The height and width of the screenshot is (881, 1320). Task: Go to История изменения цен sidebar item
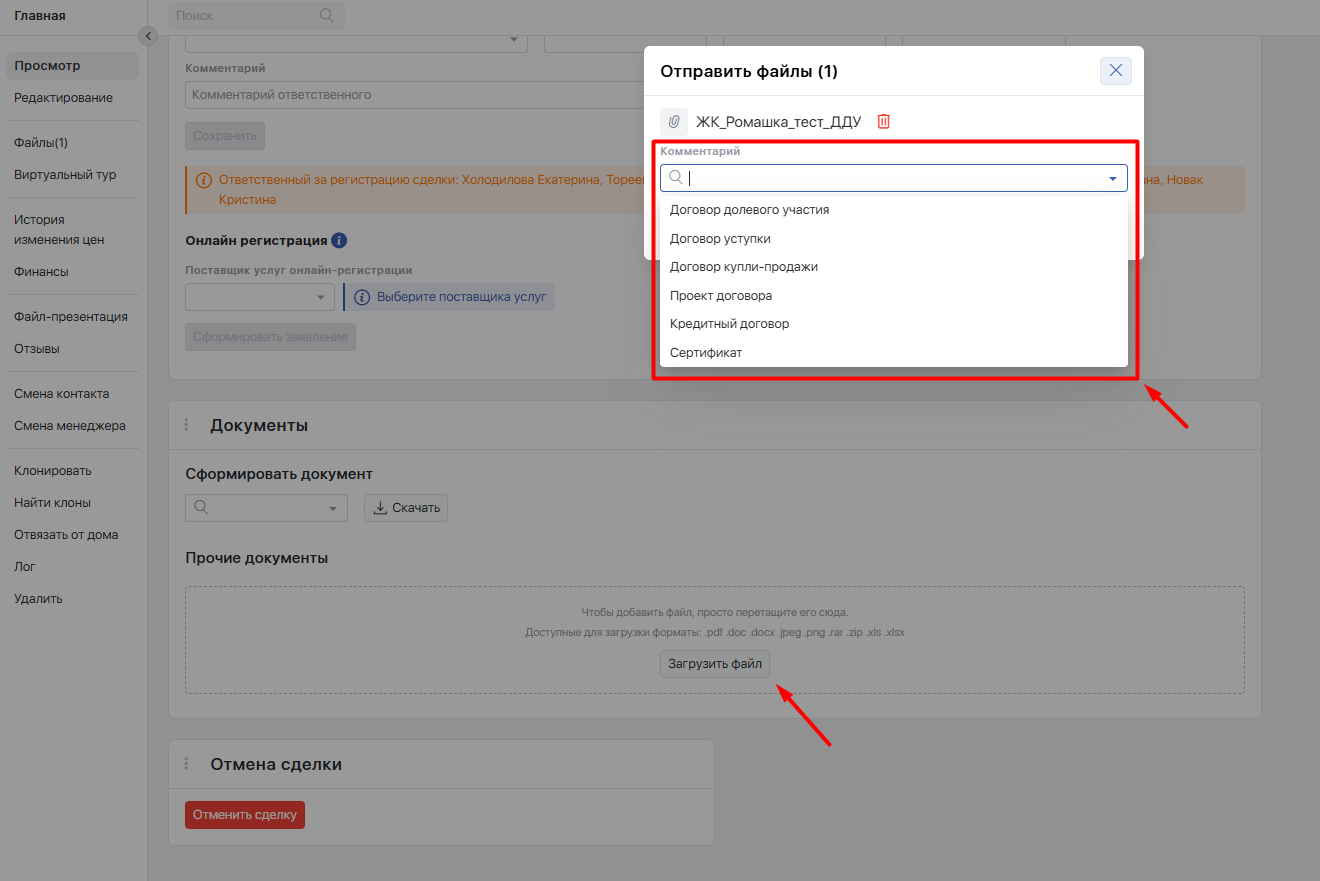point(59,230)
